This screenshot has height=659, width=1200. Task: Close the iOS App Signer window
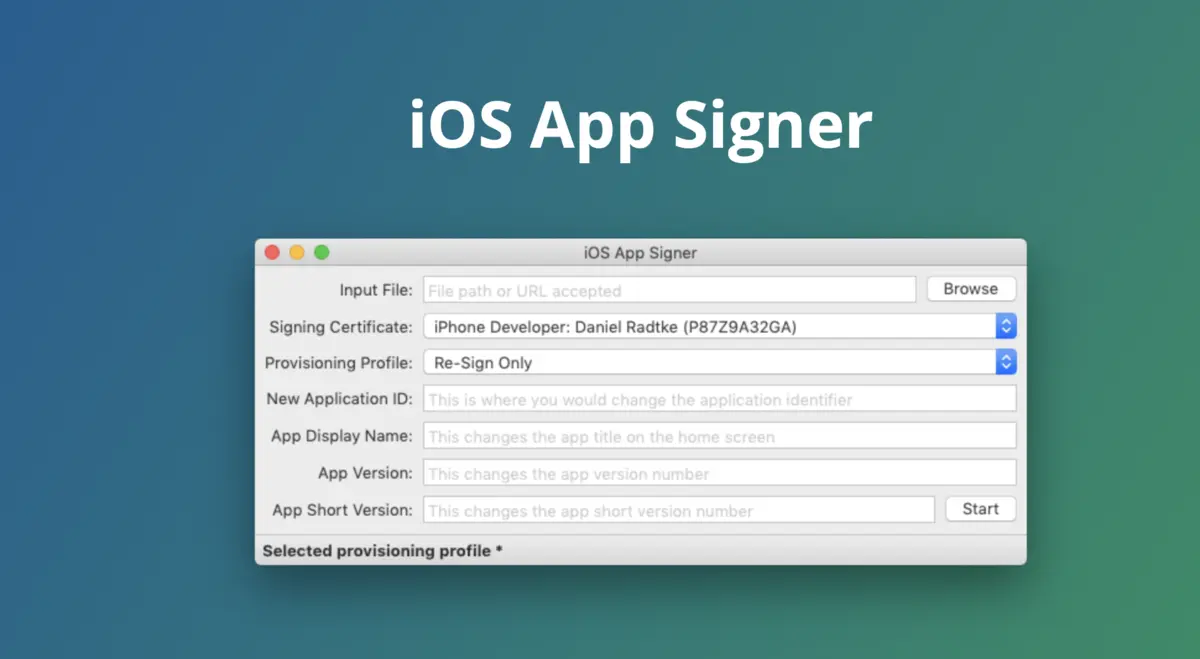pos(272,253)
